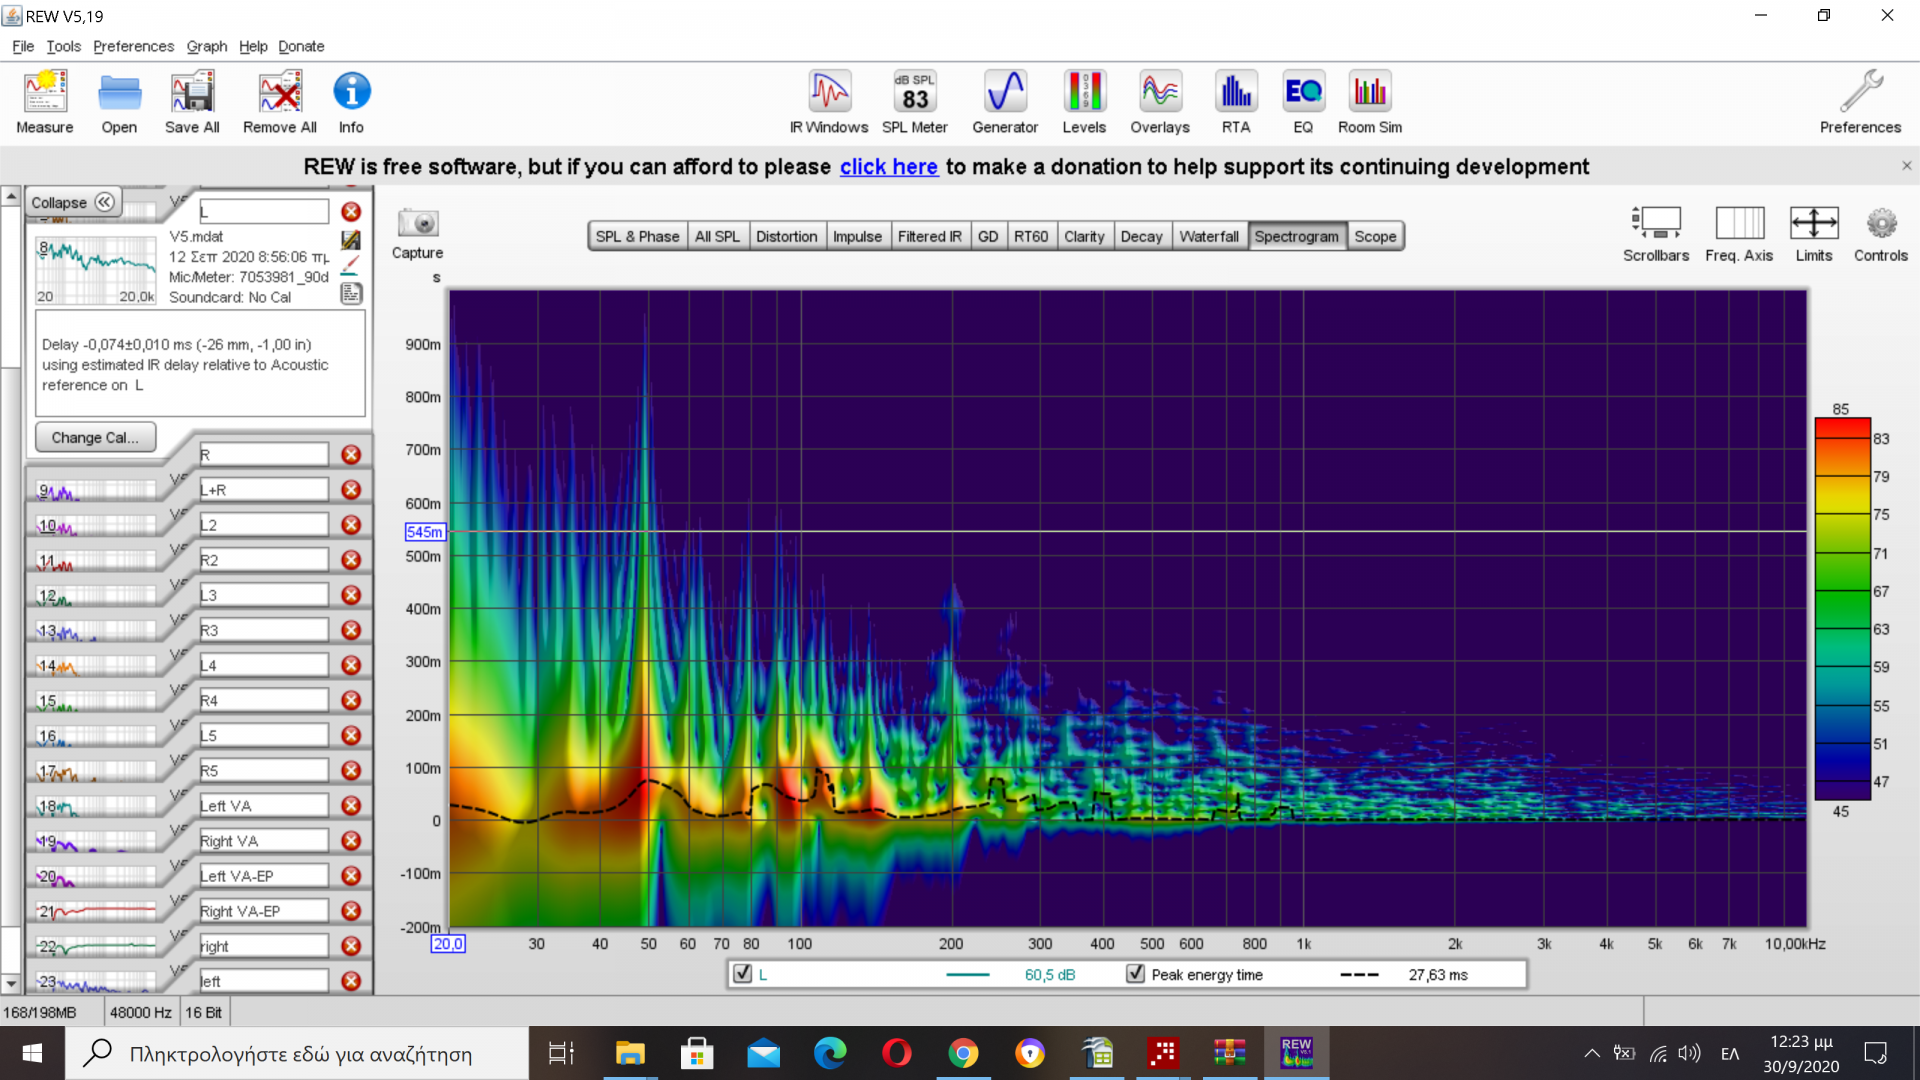Open the Preferences menu
Viewport: 1920px width, 1080px height.
pyautogui.click(x=133, y=46)
